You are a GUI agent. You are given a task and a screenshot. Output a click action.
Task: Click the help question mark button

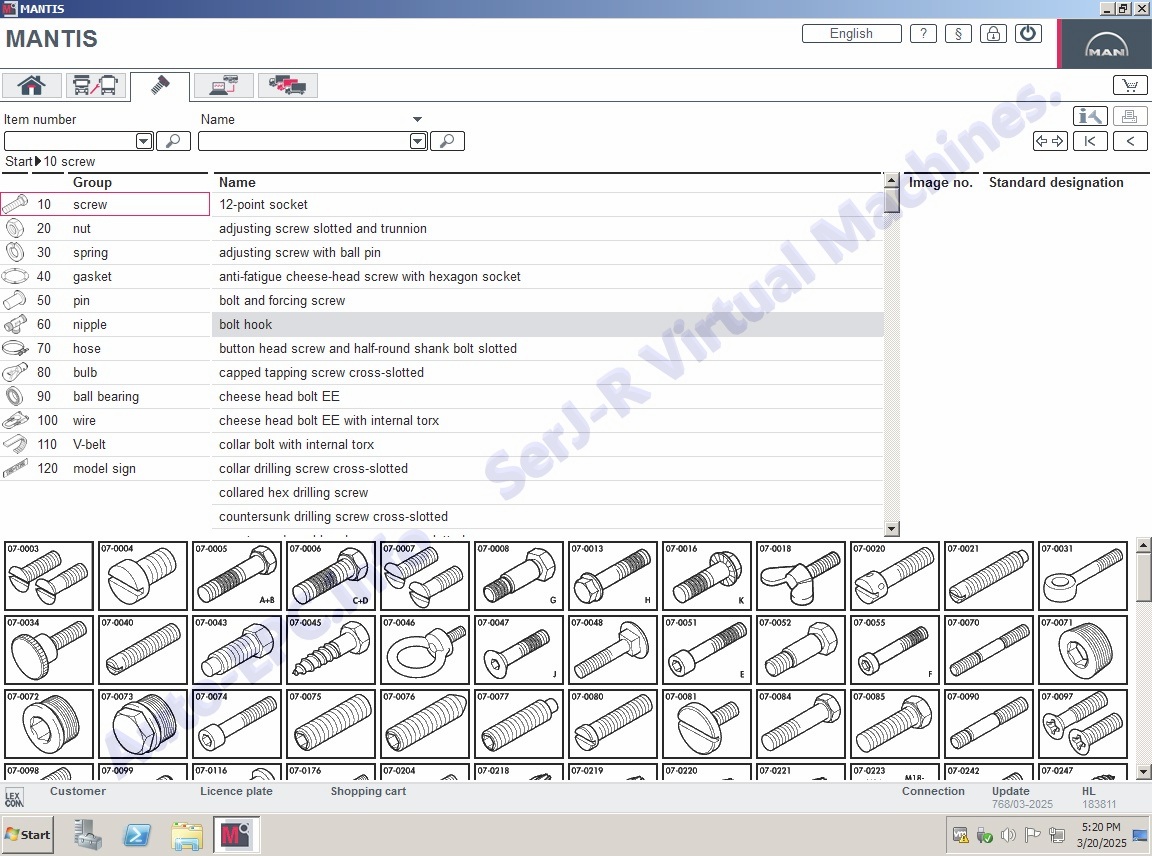(x=924, y=34)
